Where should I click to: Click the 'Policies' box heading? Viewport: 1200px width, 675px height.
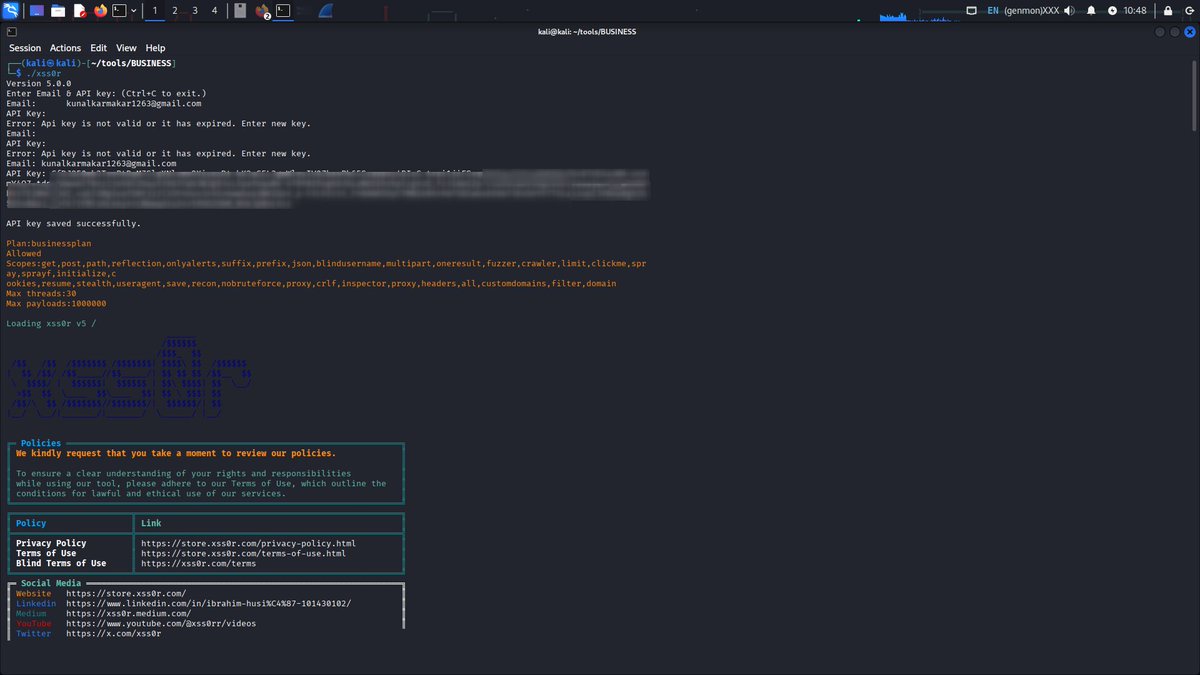coord(41,443)
